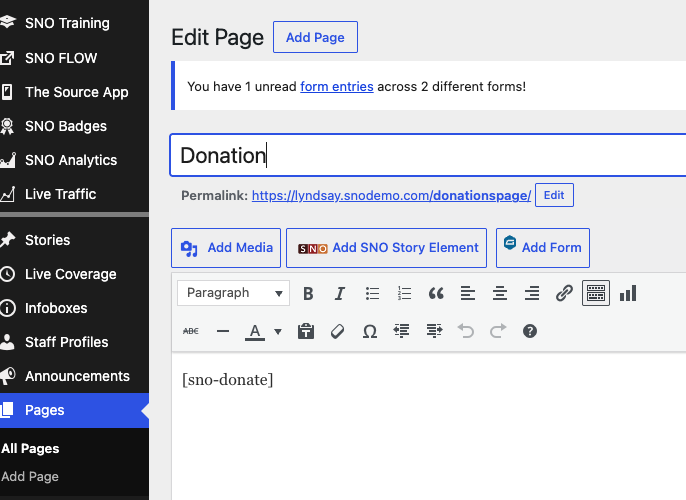
Task: Click the editor content area with [sno-donate]
Action: coord(429,427)
